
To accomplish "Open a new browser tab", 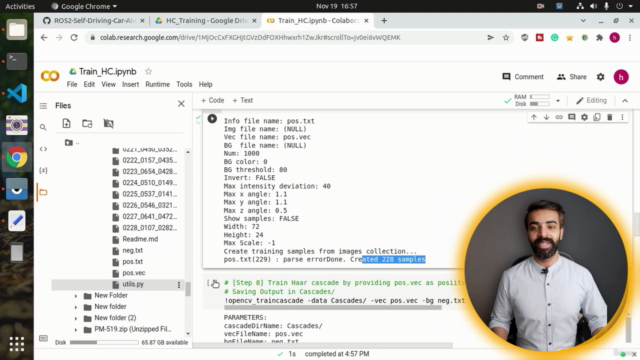I will click(x=384, y=20).
